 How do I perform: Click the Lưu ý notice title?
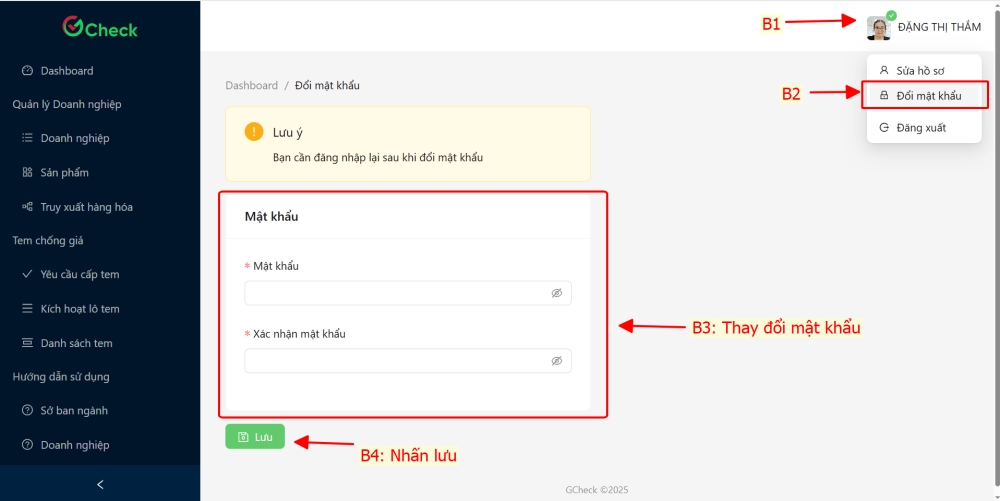click(x=288, y=133)
